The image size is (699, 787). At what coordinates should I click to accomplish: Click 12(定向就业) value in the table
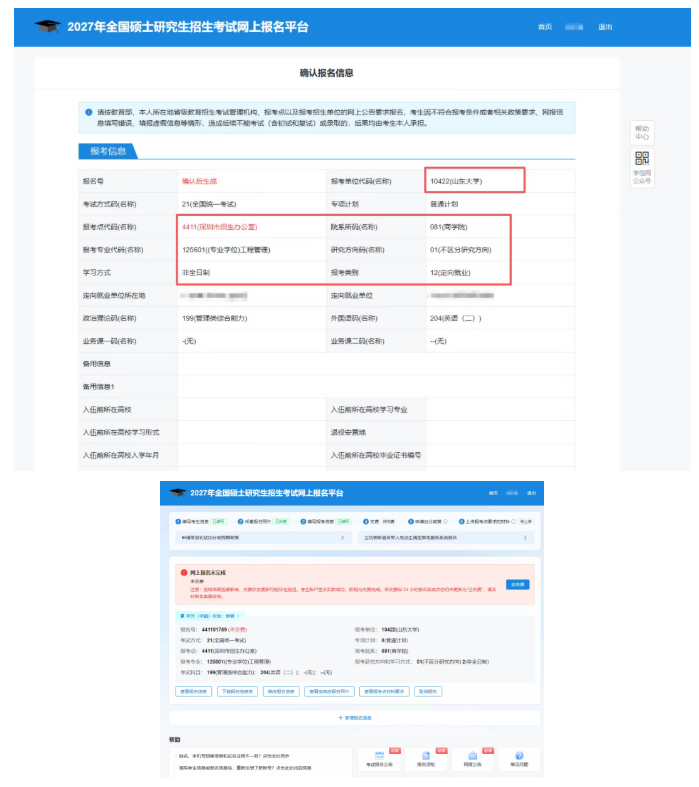450,273
